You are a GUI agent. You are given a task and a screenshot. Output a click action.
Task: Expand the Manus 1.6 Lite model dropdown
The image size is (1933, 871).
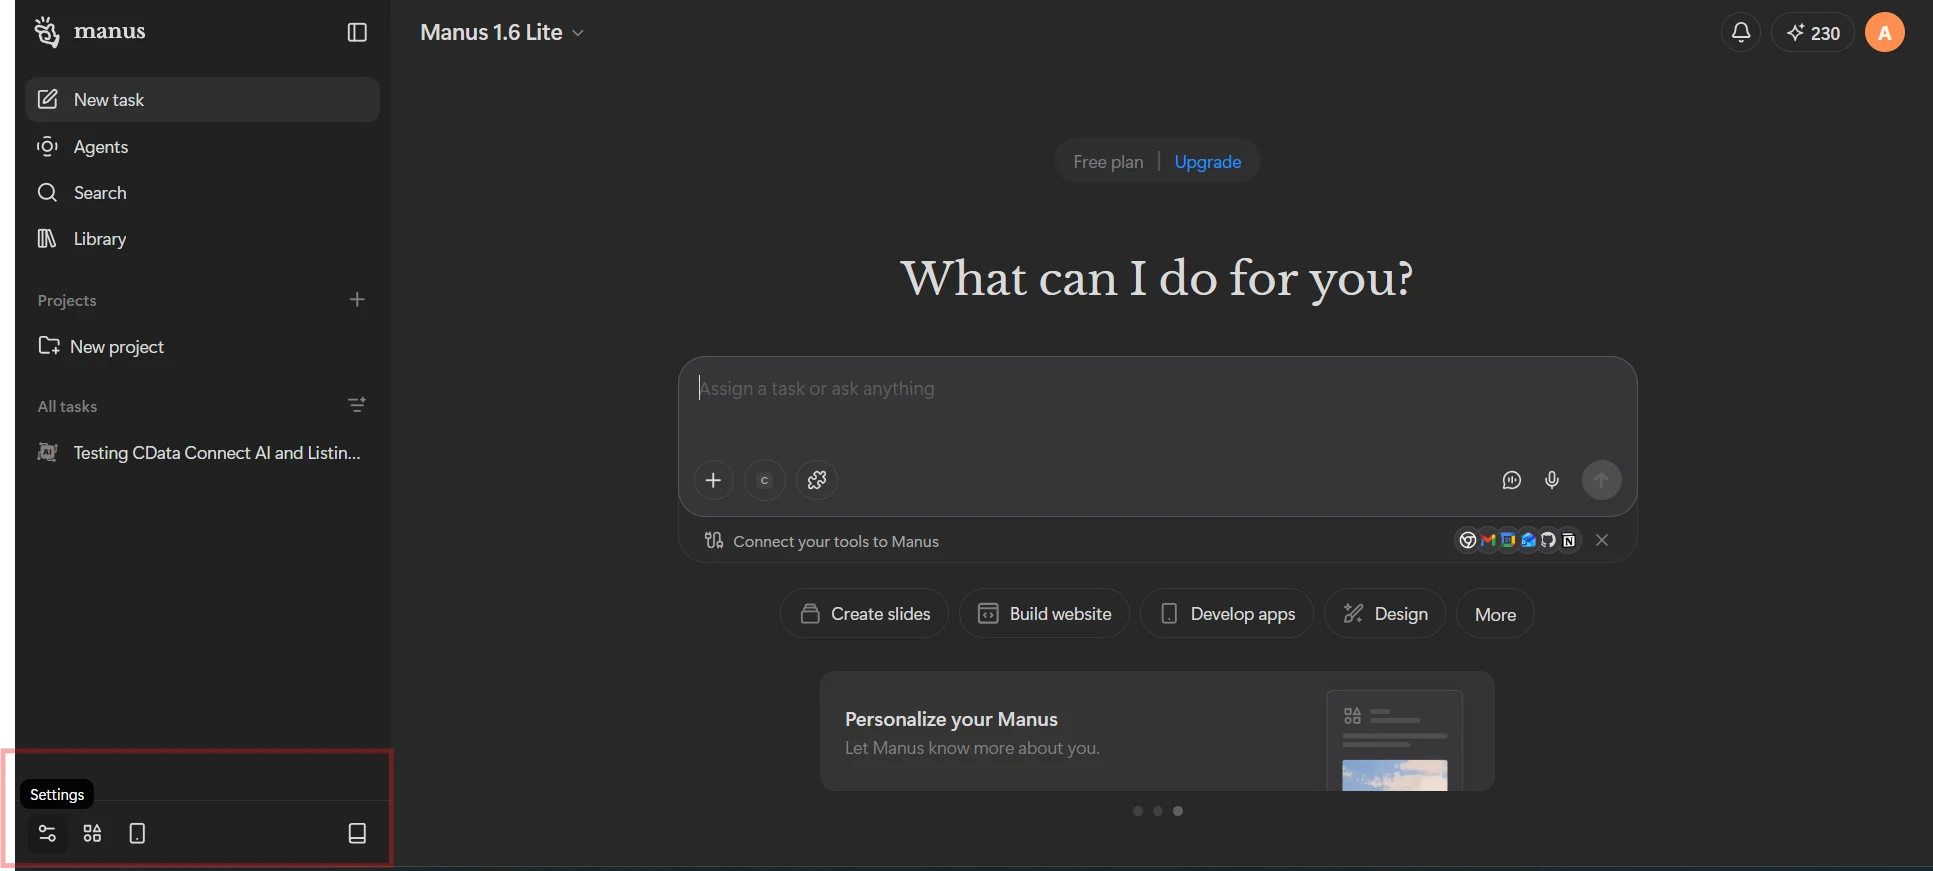pyautogui.click(x=502, y=32)
